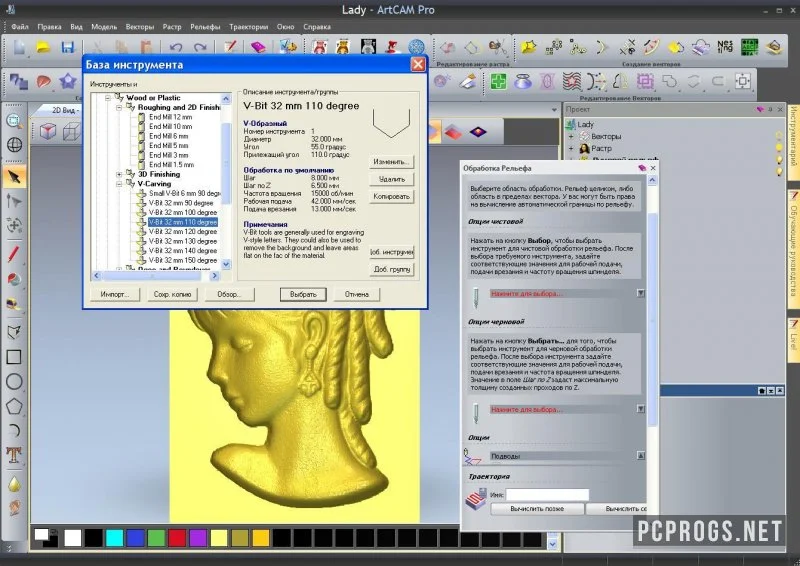Select V-Bit 32 mm 90 degree tool
This screenshot has height=566, width=800.
click(x=181, y=203)
